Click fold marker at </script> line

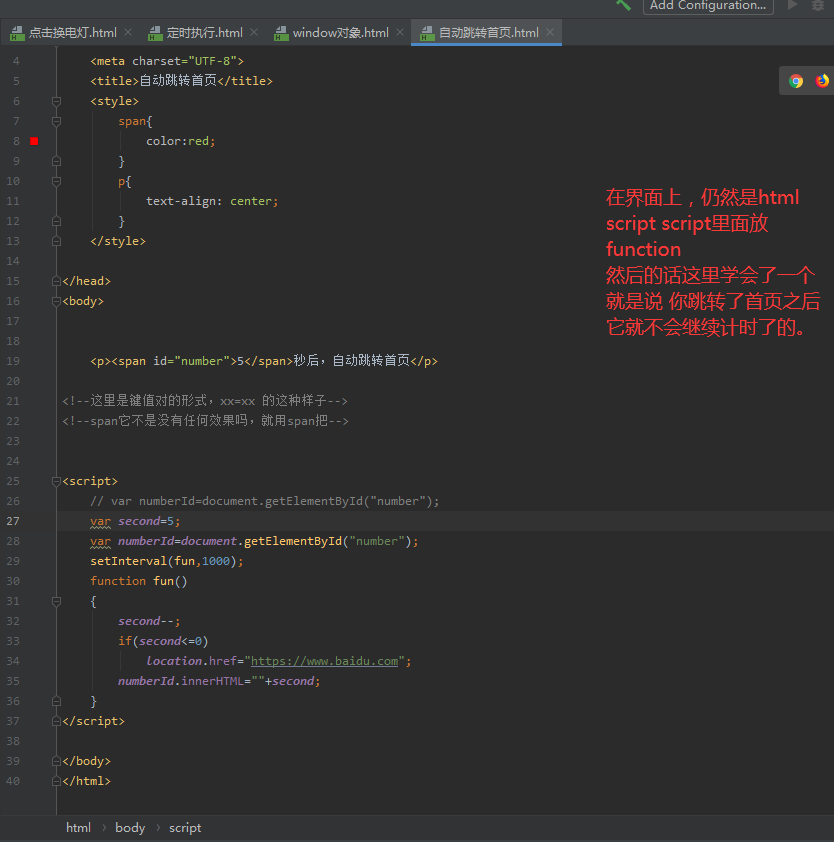[56, 721]
